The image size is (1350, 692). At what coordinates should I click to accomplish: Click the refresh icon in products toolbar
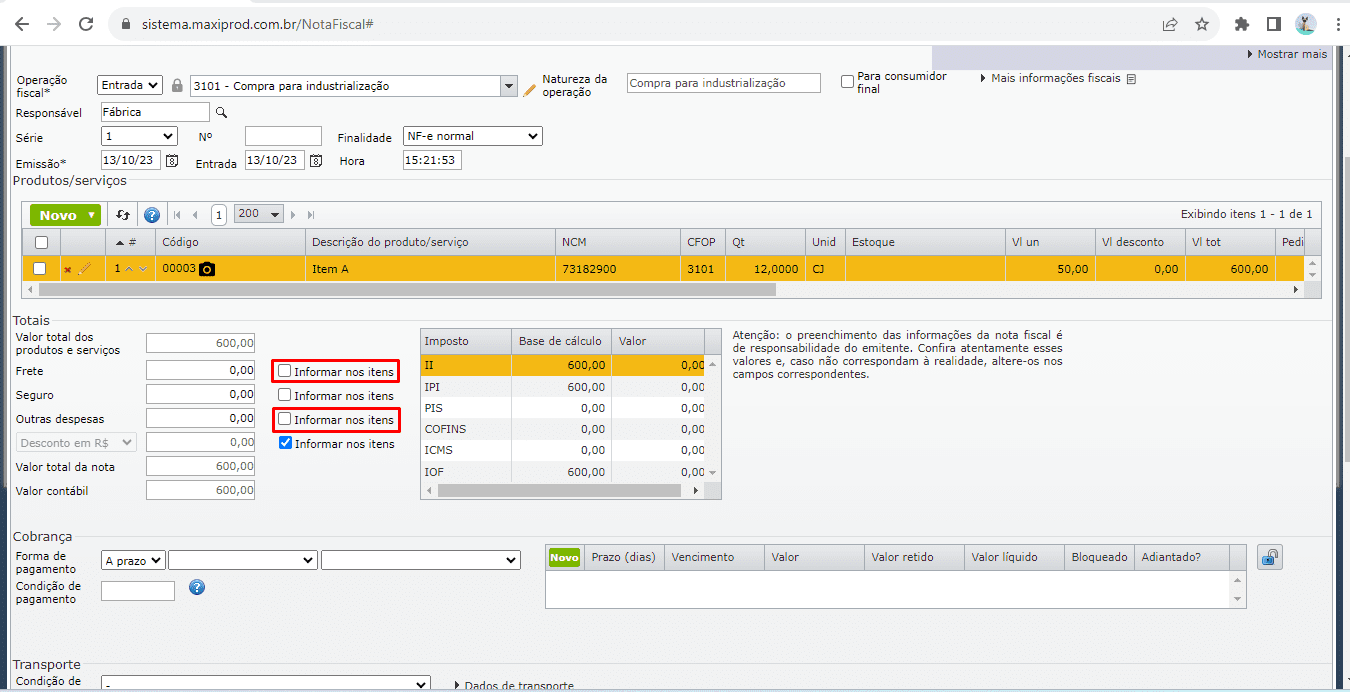pyautogui.click(x=123, y=215)
